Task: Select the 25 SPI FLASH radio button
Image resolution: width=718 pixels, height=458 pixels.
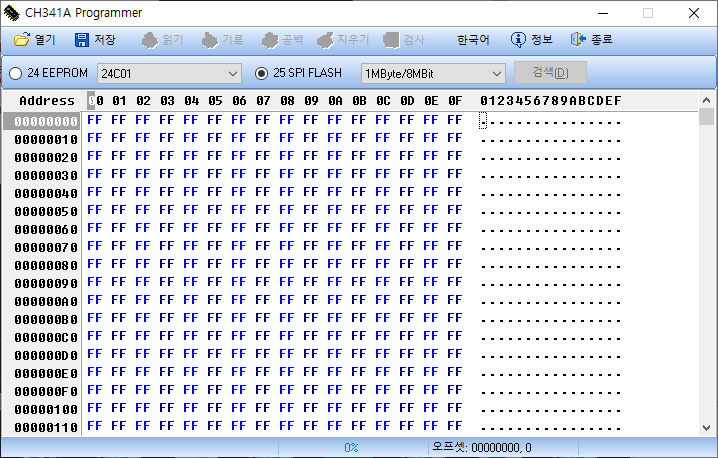Action: (x=261, y=73)
